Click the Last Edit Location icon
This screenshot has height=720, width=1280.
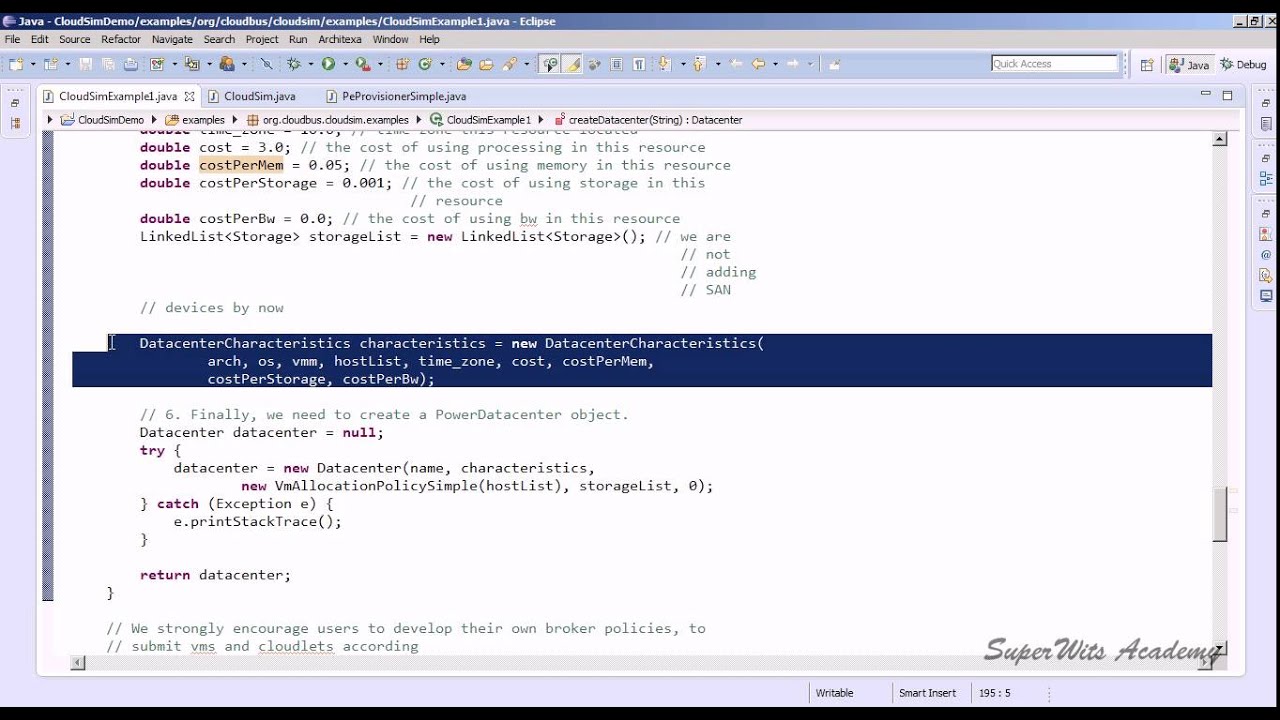point(736,64)
